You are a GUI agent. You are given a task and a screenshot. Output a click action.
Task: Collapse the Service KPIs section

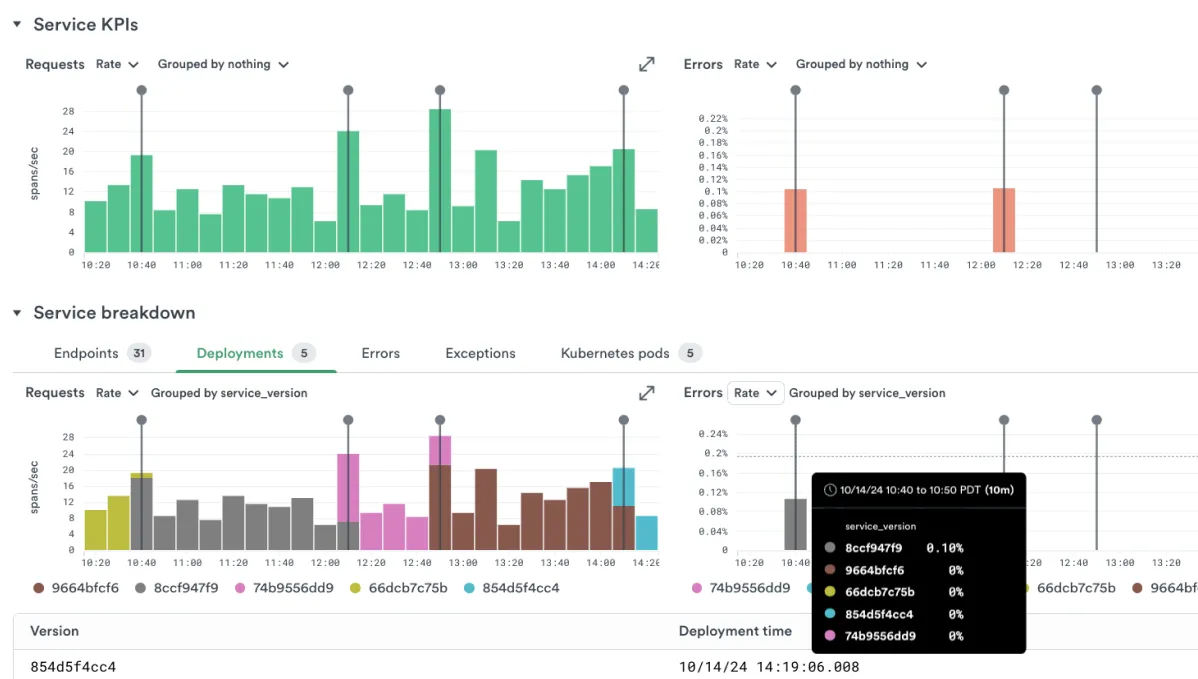[x=17, y=24]
